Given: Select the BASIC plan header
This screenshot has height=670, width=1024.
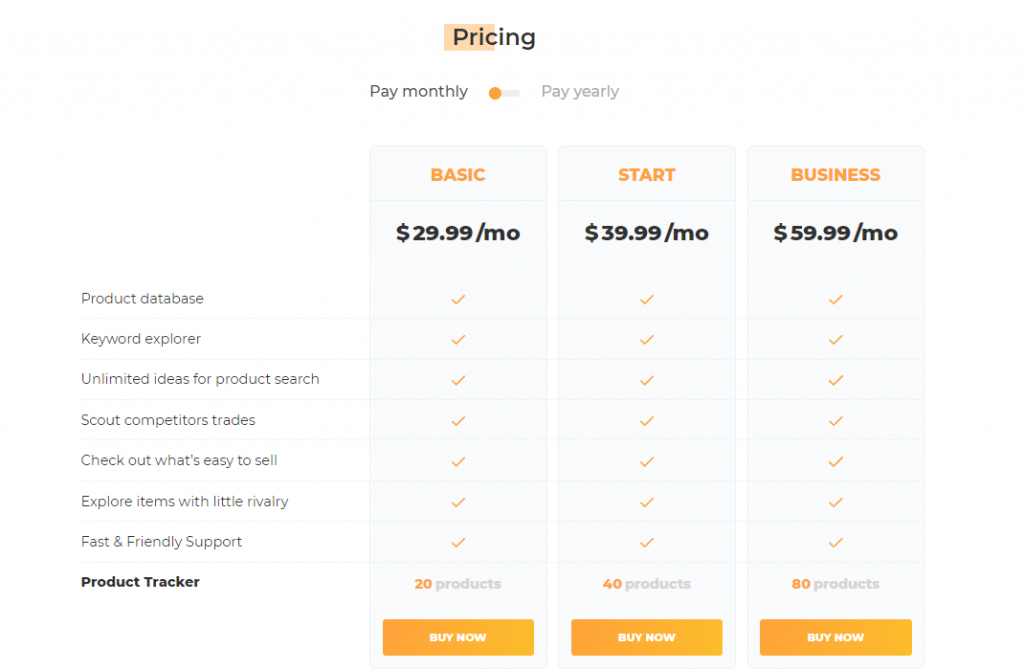Looking at the screenshot, I should click(x=458, y=174).
